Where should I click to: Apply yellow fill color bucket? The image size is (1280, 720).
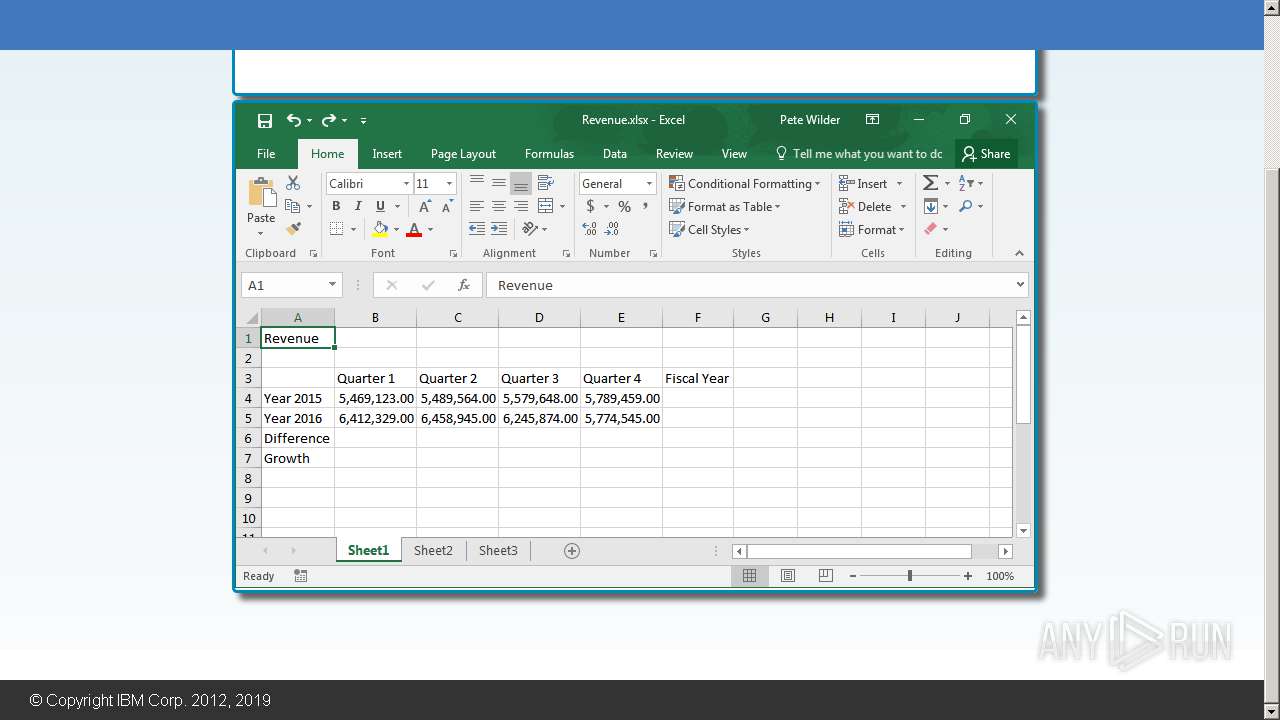[380, 229]
